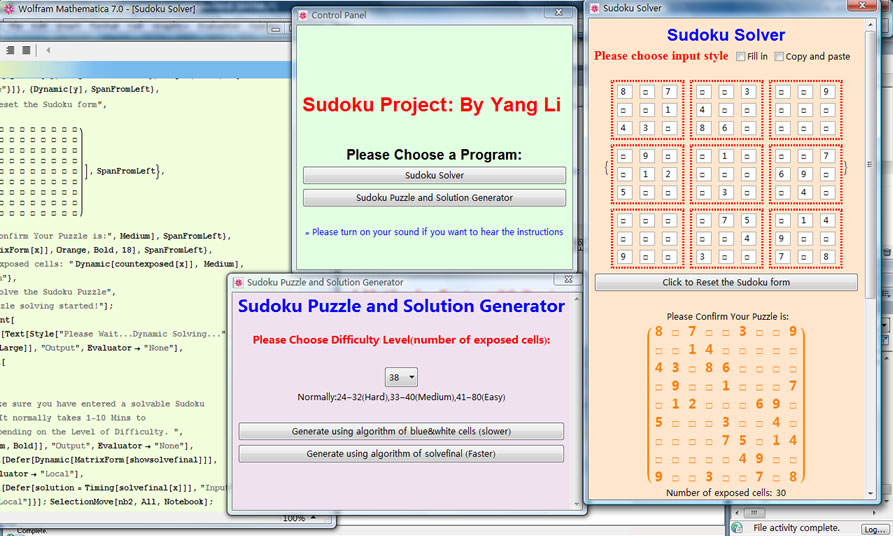Viewport: 893px width, 536px height.
Task: Click the 'Please Choose a Program:' label
Action: [434, 155]
